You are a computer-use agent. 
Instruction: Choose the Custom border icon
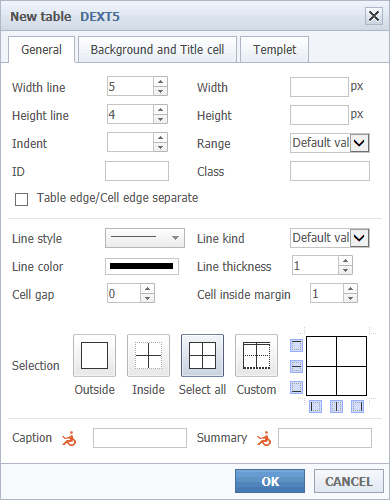pos(256,356)
